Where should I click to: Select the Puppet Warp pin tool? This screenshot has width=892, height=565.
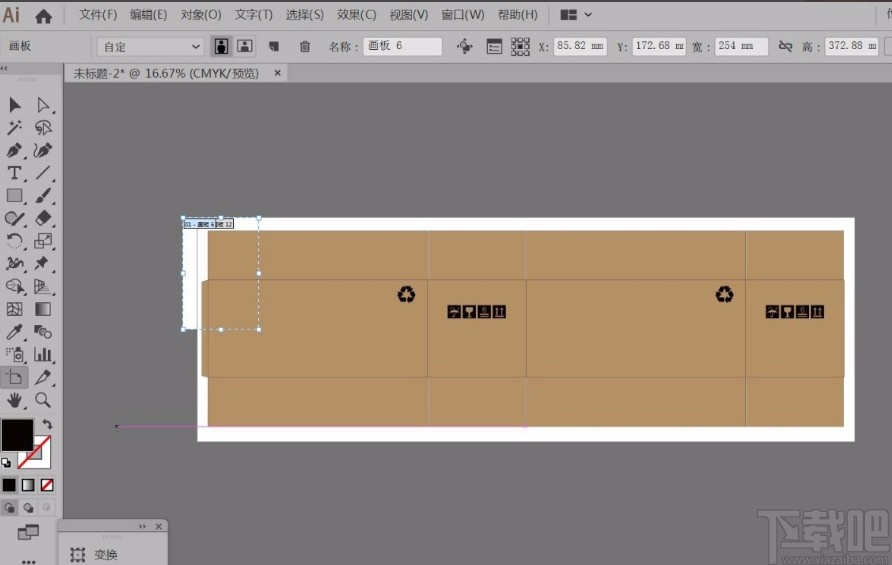click(43, 263)
